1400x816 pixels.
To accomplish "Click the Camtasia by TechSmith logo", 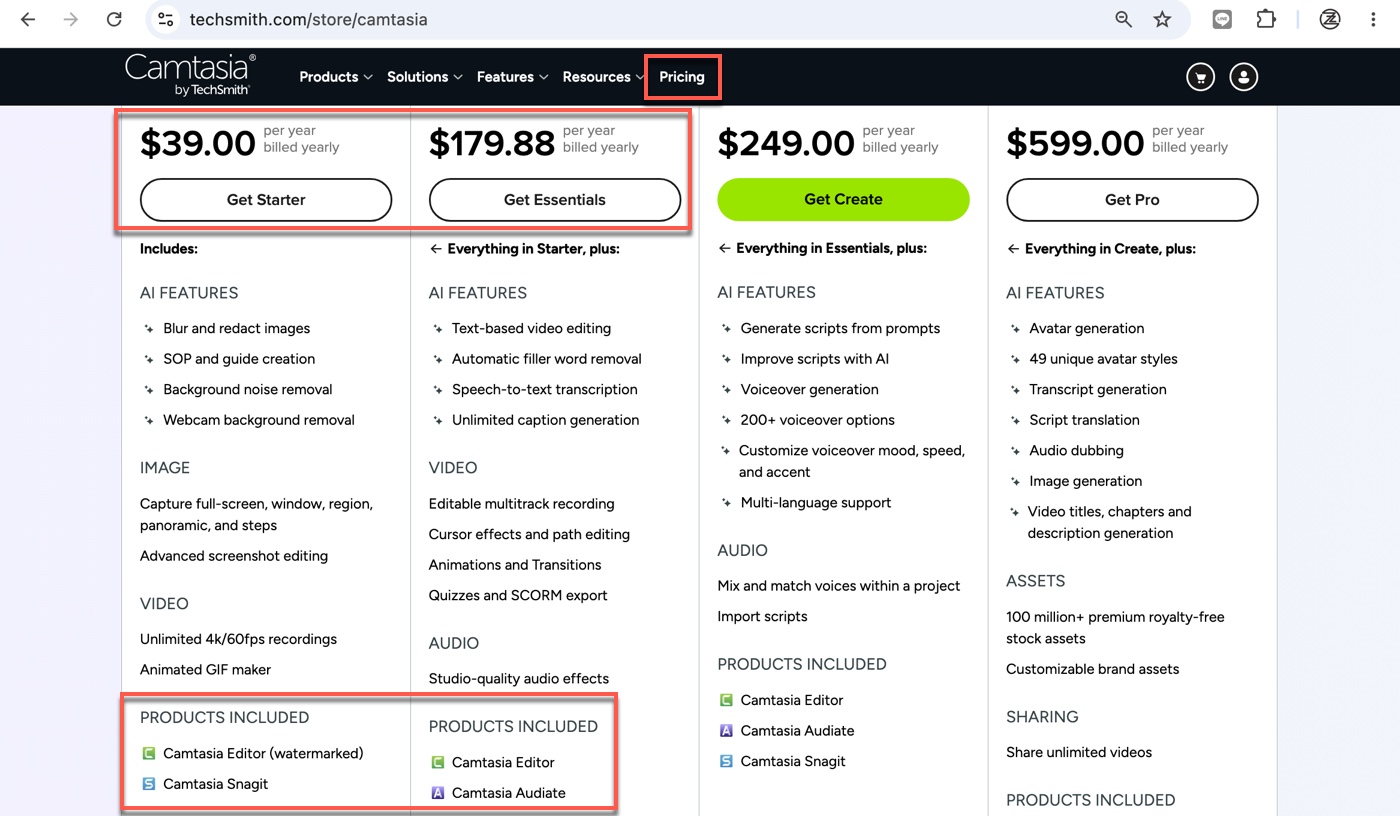I will pyautogui.click(x=190, y=75).
